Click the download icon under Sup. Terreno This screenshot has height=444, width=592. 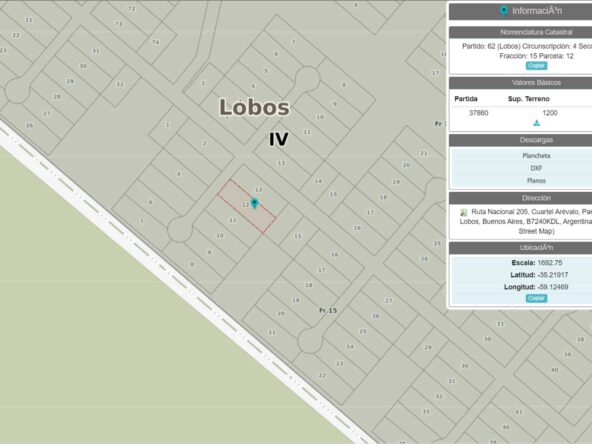pyautogui.click(x=536, y=123)
